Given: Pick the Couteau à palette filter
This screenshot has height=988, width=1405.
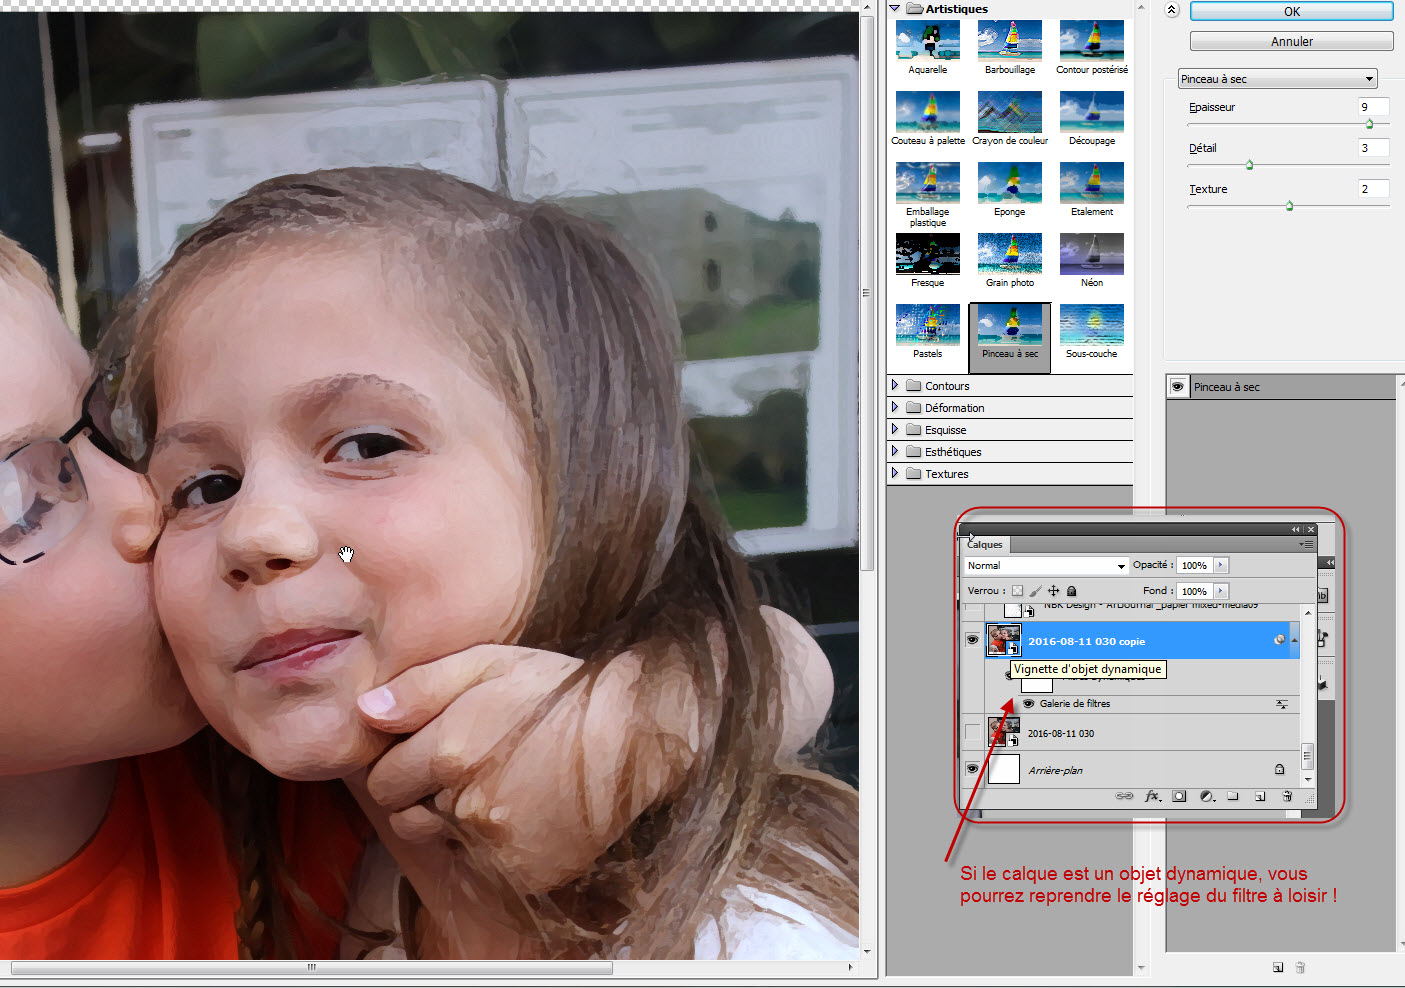Looking at the screenshot, I should coord(927,112).
